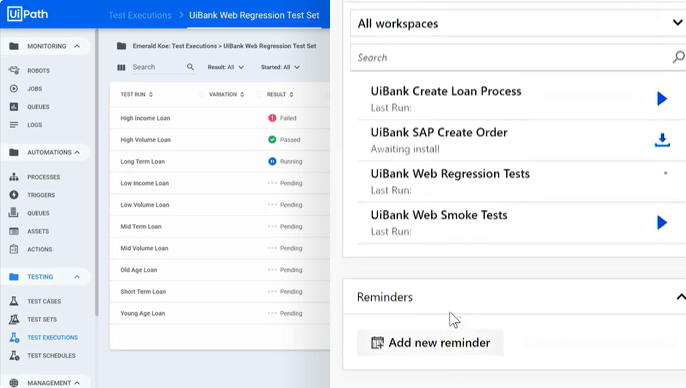Click the assistant search magnifier icon
This screenshot has height=388, width=686.
(678, 57)
